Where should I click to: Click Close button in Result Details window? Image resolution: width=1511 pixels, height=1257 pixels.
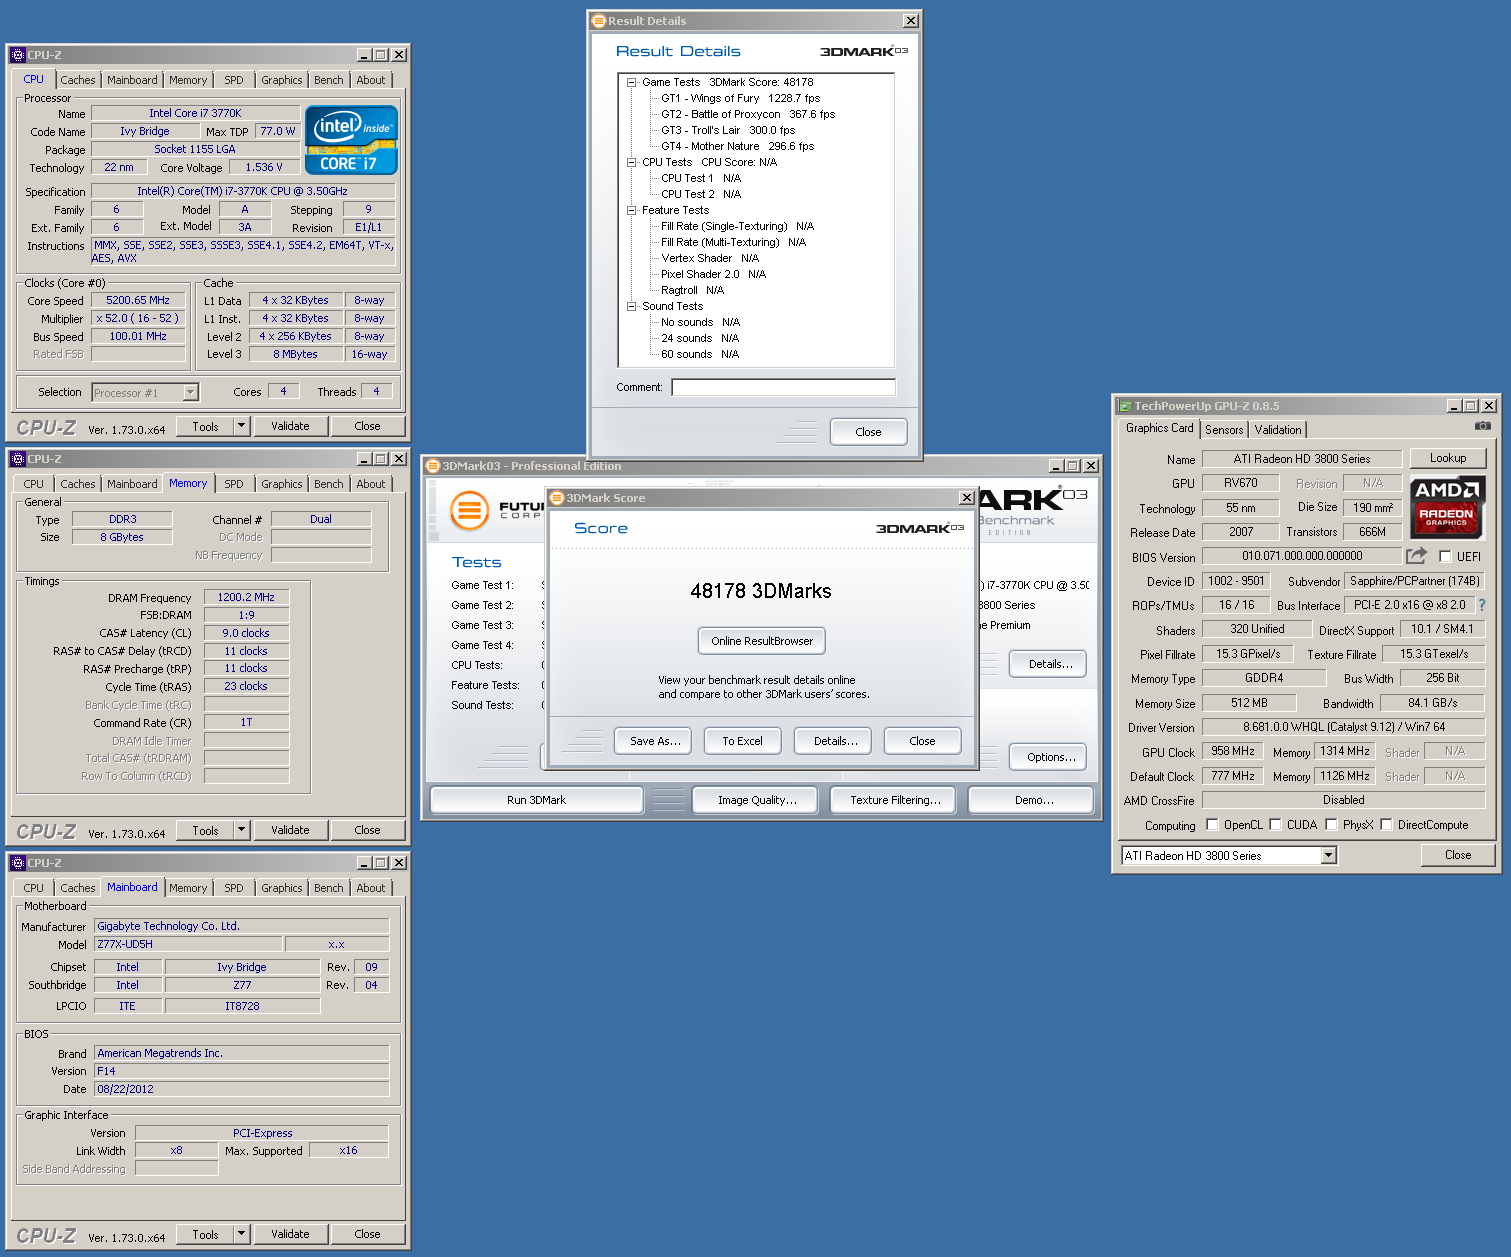tap(868, 432)
